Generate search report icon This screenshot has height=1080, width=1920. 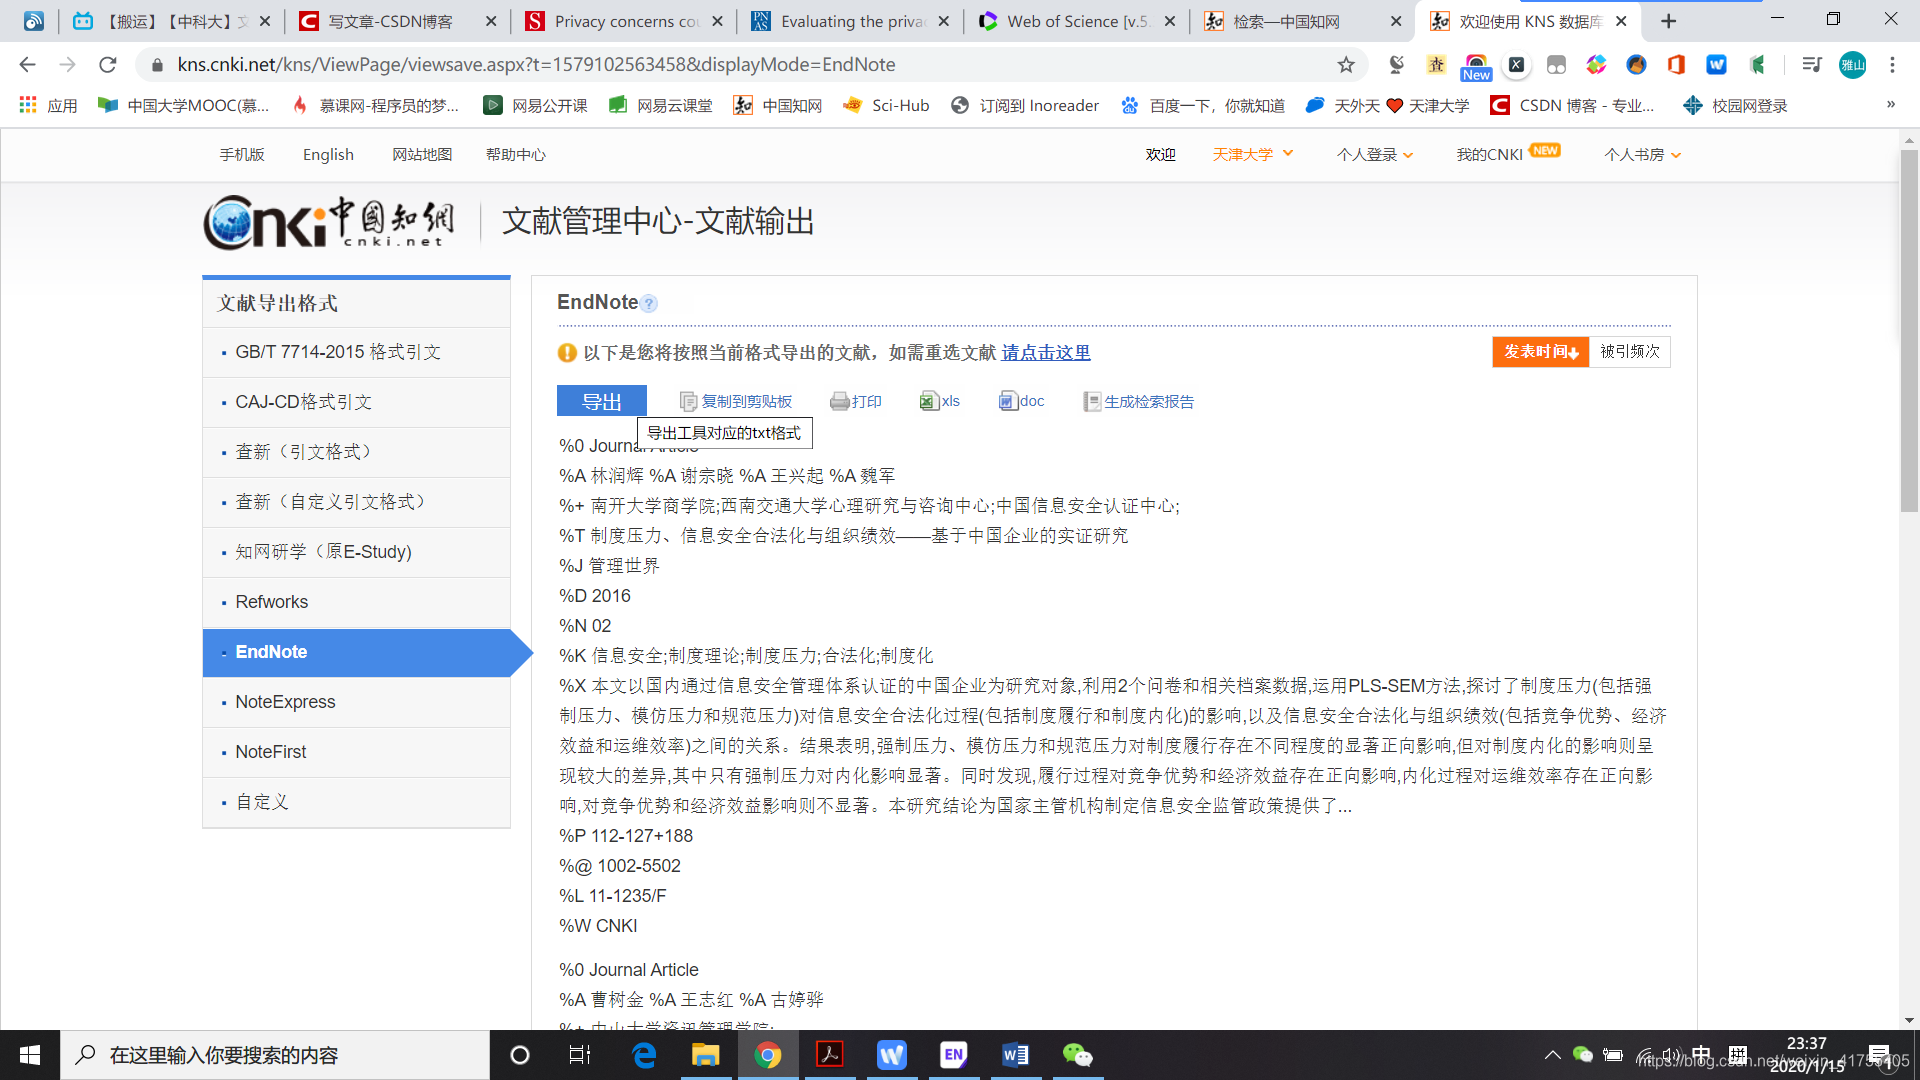tap(1092, 402)
